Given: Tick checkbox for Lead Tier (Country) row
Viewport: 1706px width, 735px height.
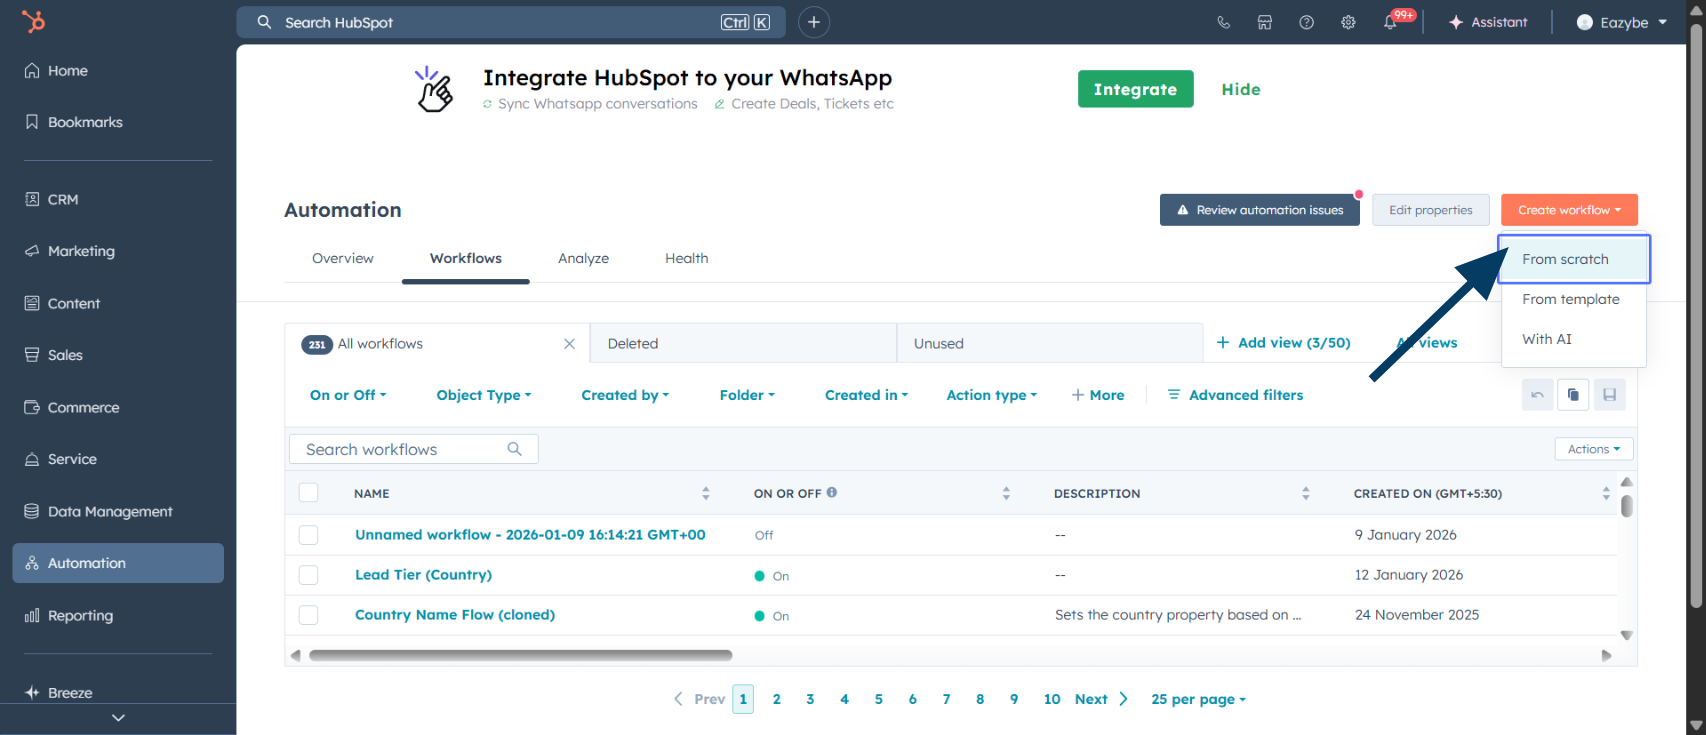Looking at the screenshot, I should (x=308, y=575).
